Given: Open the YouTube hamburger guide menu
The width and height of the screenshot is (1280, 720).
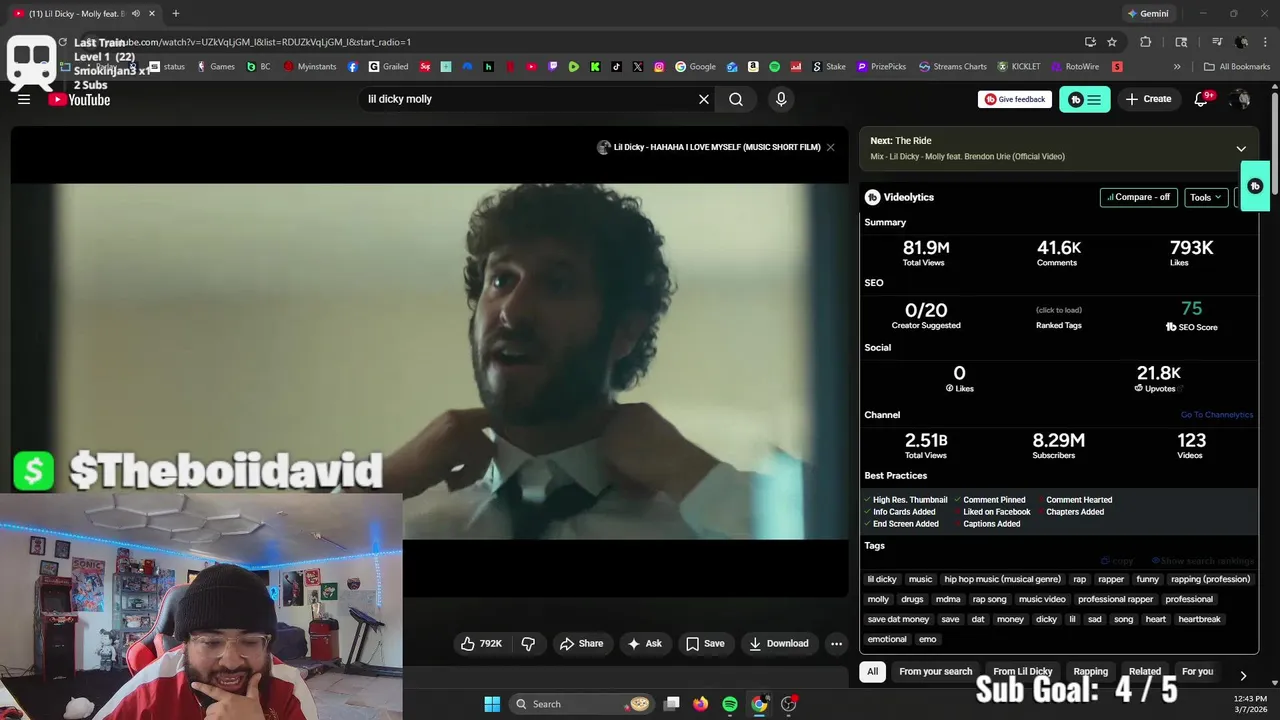Looking at the screenshot, I should coord(24,99).
